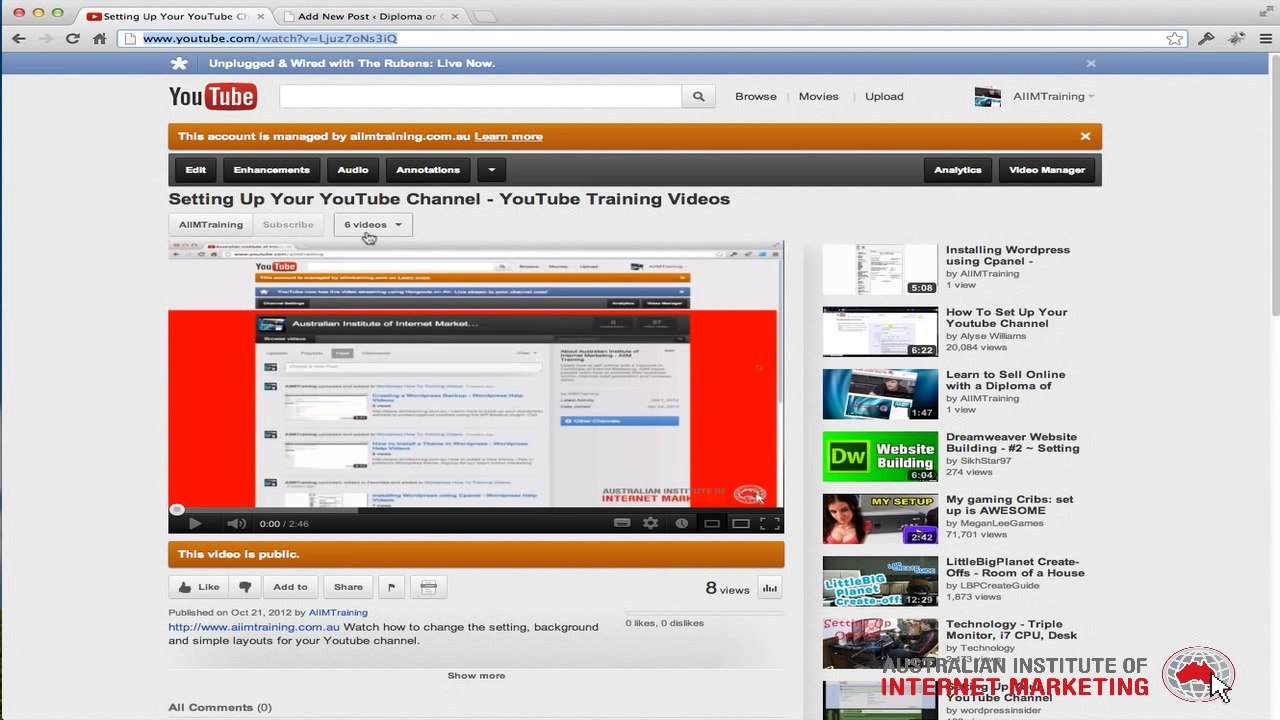Switch player to large size
The width and height of the screenshot is (1280, 720).
point(741,523)
